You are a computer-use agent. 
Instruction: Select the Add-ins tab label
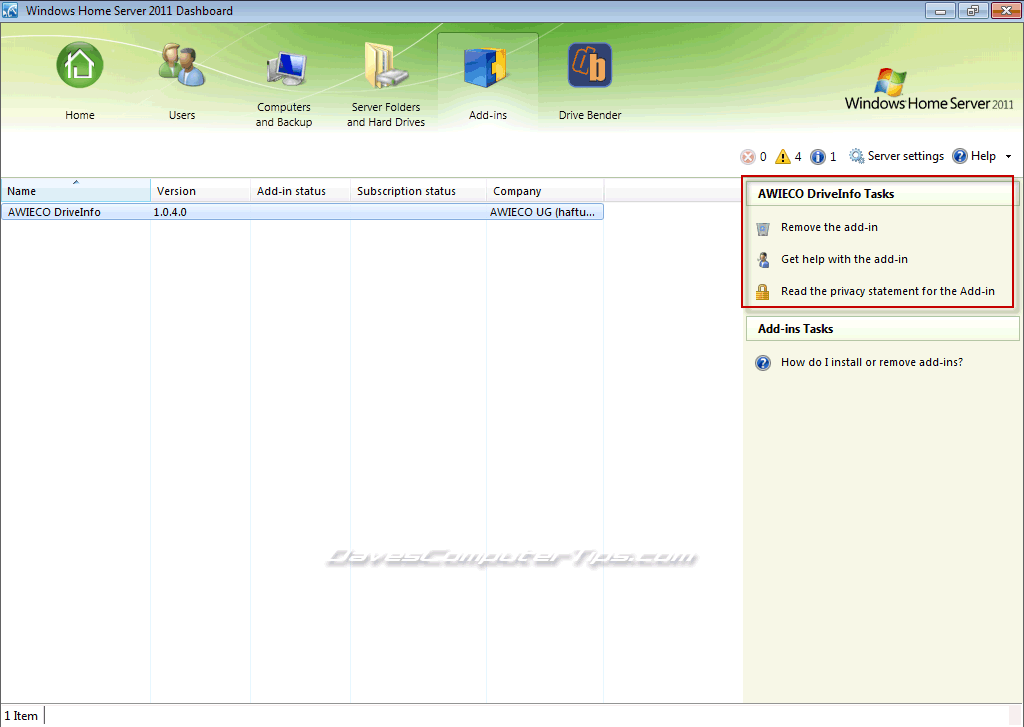[x=488, y=115]
